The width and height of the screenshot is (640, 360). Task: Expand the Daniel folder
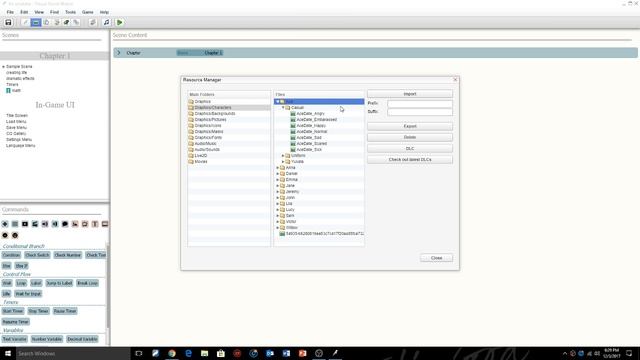(x=278, y=173)
